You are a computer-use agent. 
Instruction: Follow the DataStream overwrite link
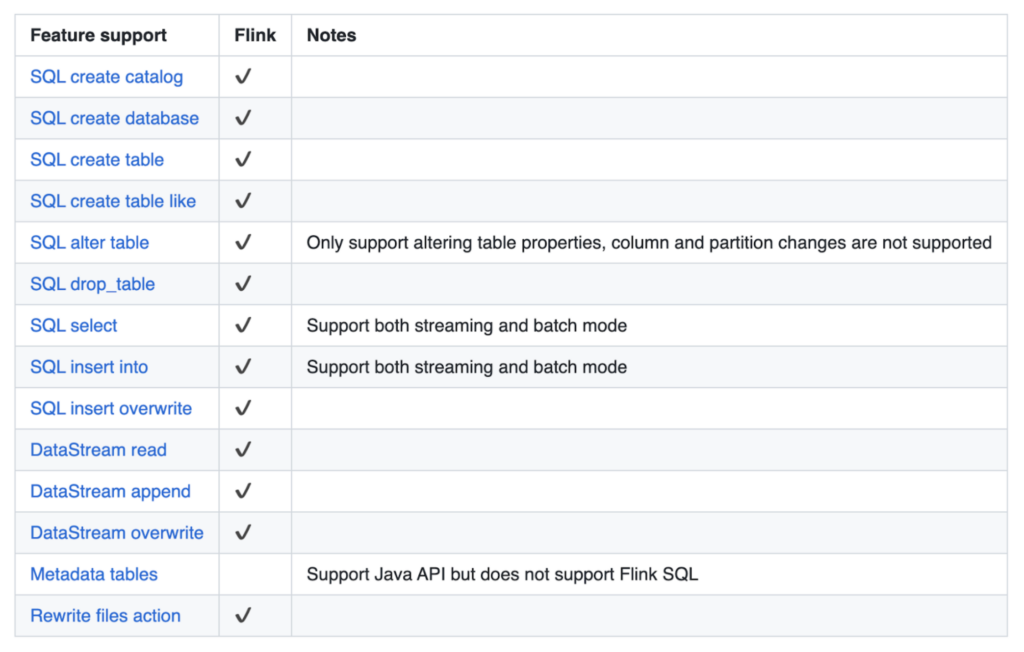tap(117, 533)
